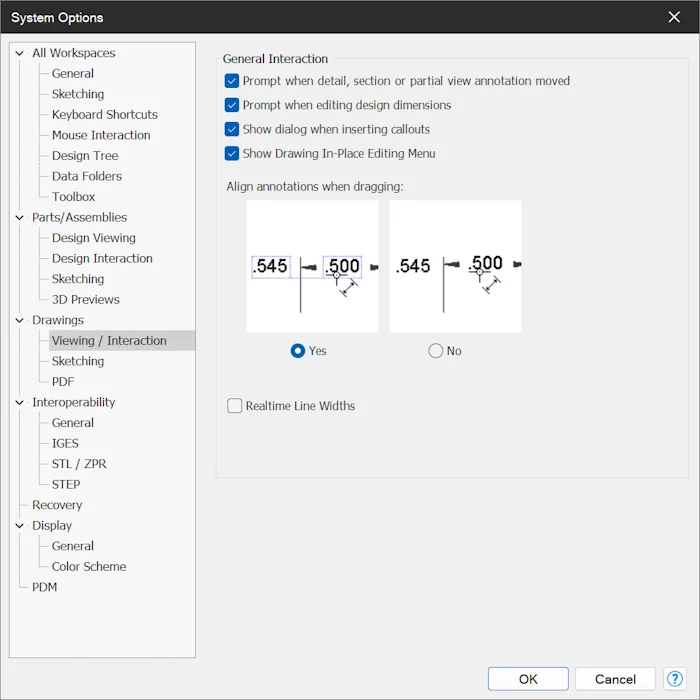Image resolution: width=700 pixels, height=700 pixels.
Task: Select Recovery in the tree
Action: 57,504
